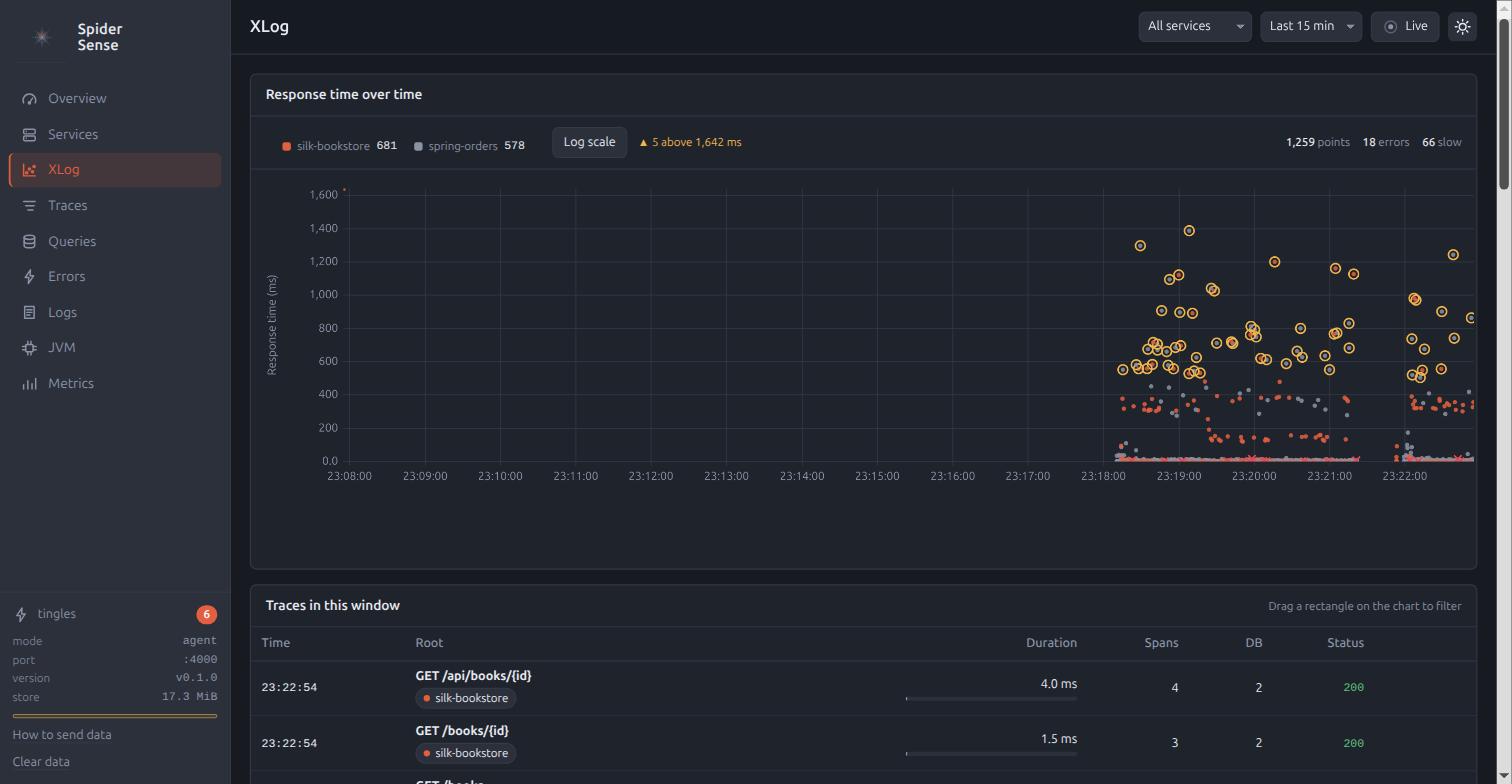Click the Spider Sense logo icon
Screen dimensions: 1512x784
click(42, 37)
